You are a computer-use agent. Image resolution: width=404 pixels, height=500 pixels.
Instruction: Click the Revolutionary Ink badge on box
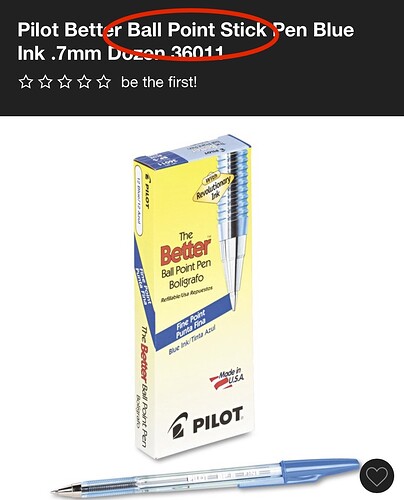point(213,187)
